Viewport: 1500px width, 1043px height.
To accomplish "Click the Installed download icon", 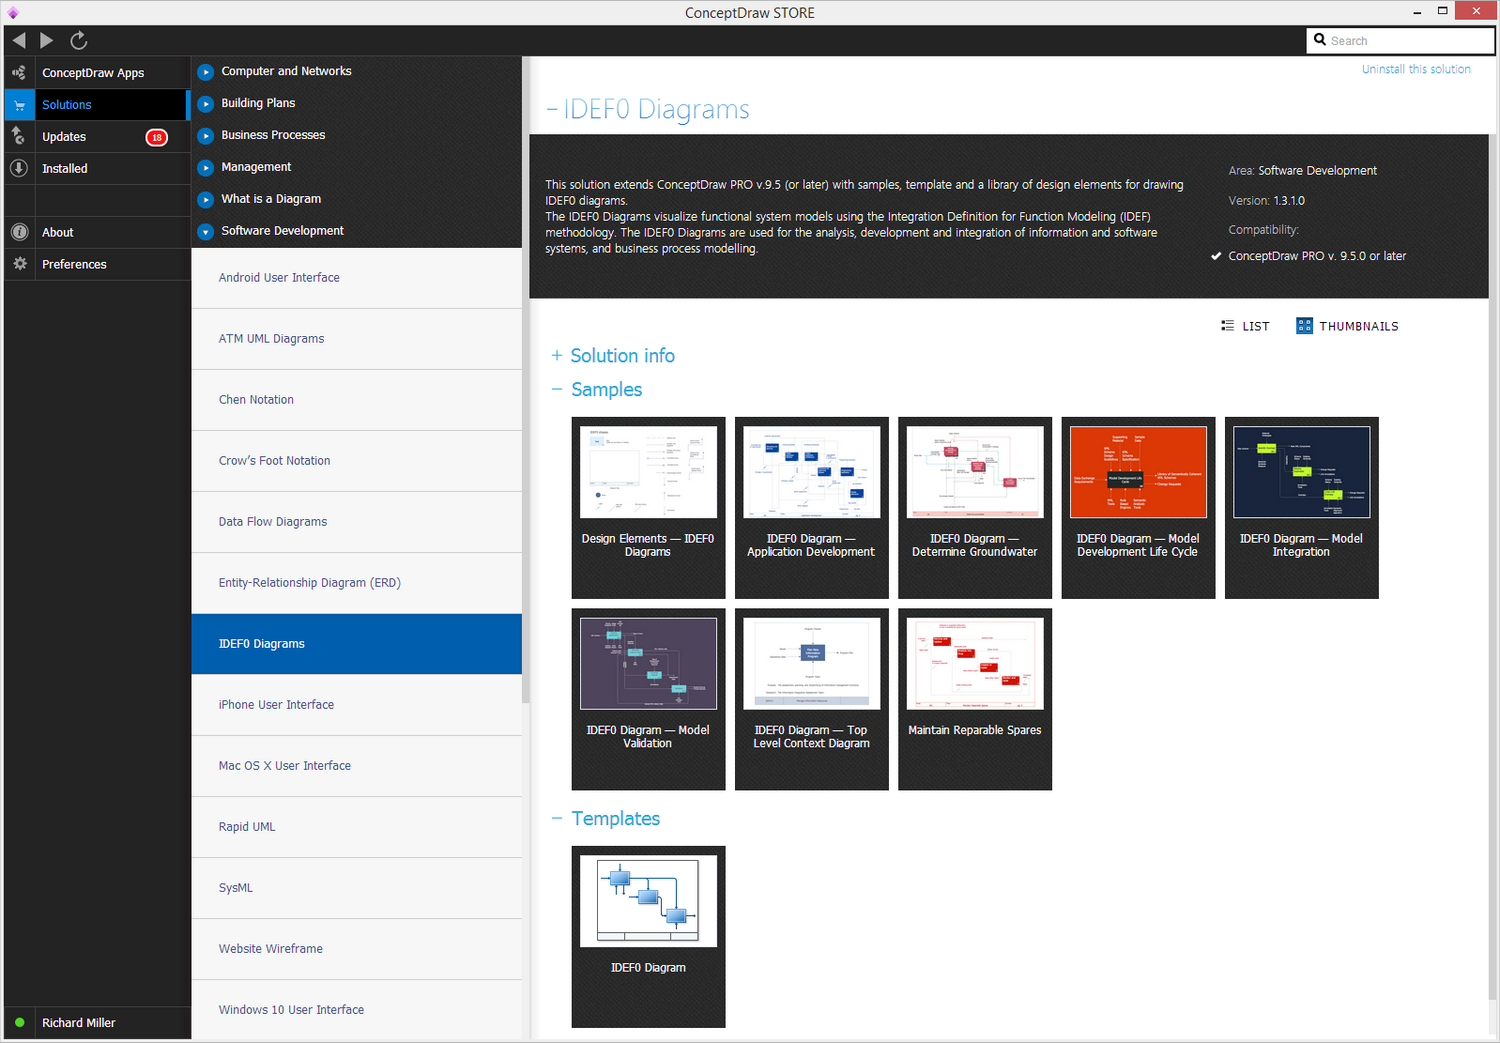I will coord(19,168).
